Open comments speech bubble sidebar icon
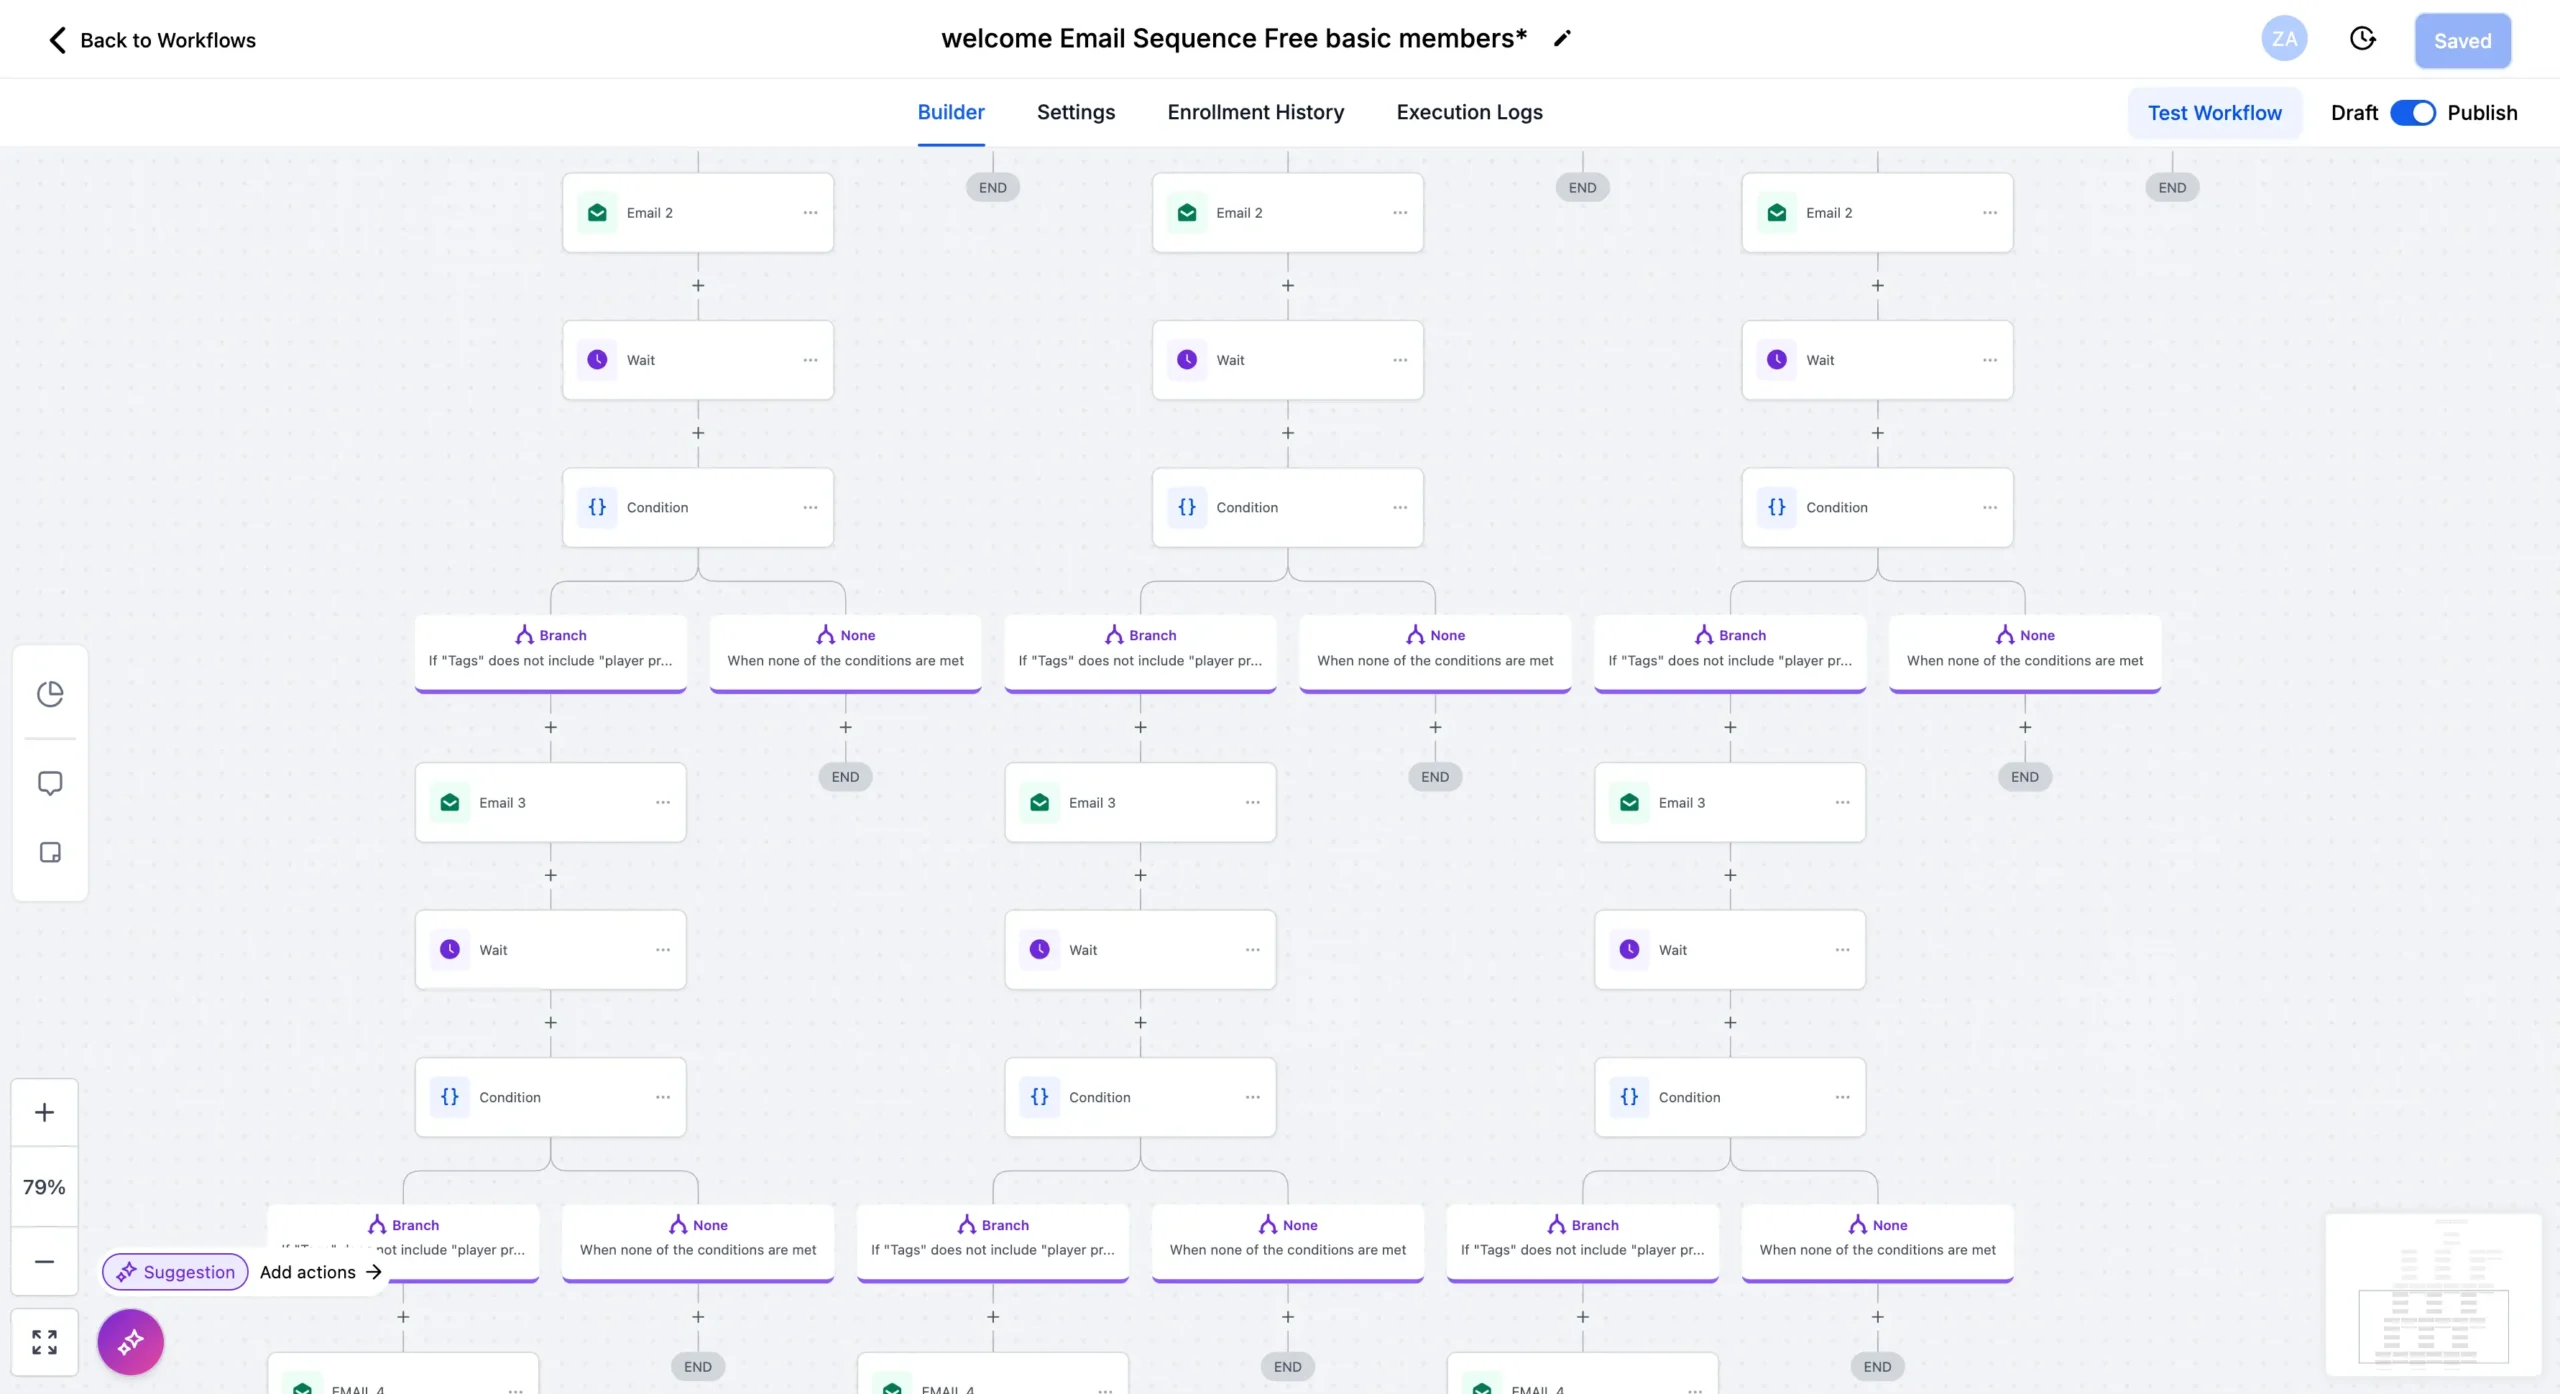The width and height of the screenshot is (2560, 1394). click(50, 783)
